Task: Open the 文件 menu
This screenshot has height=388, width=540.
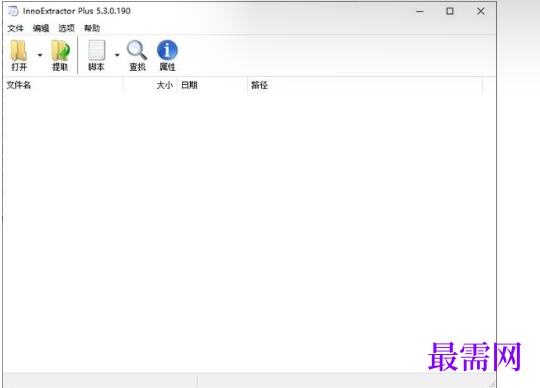Action: (15, 28)
